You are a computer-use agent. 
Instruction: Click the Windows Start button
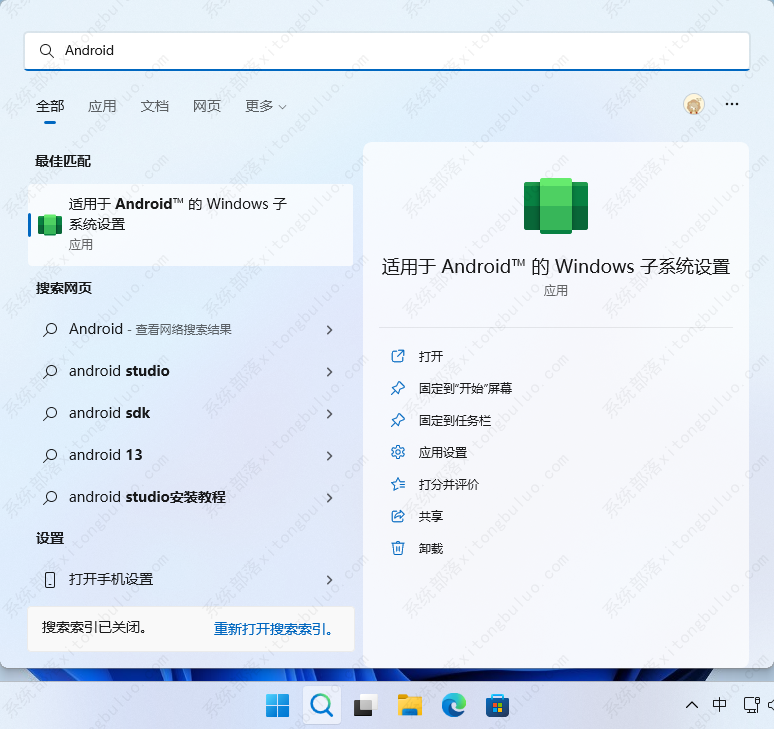[277, 705]
